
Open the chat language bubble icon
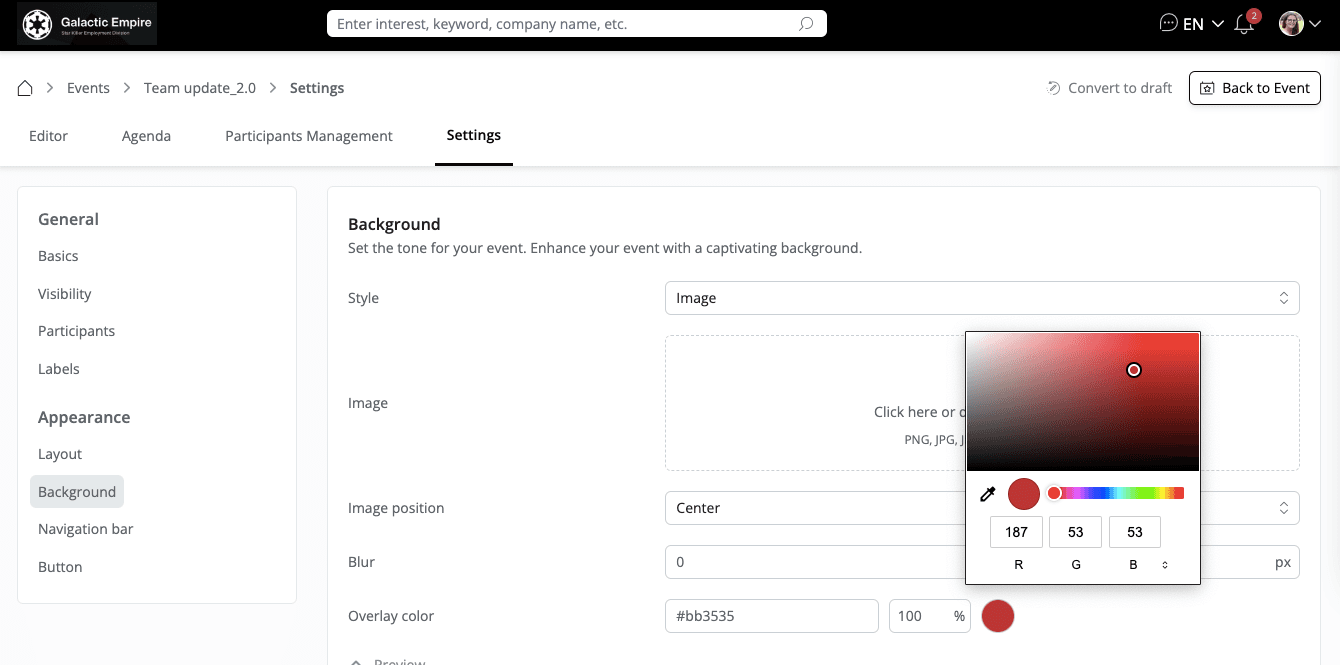(1168, 24)
